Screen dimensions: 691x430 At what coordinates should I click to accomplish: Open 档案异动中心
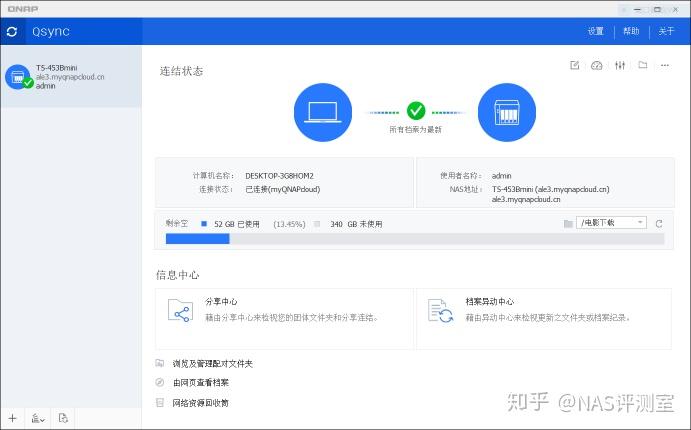click(544, 319)
